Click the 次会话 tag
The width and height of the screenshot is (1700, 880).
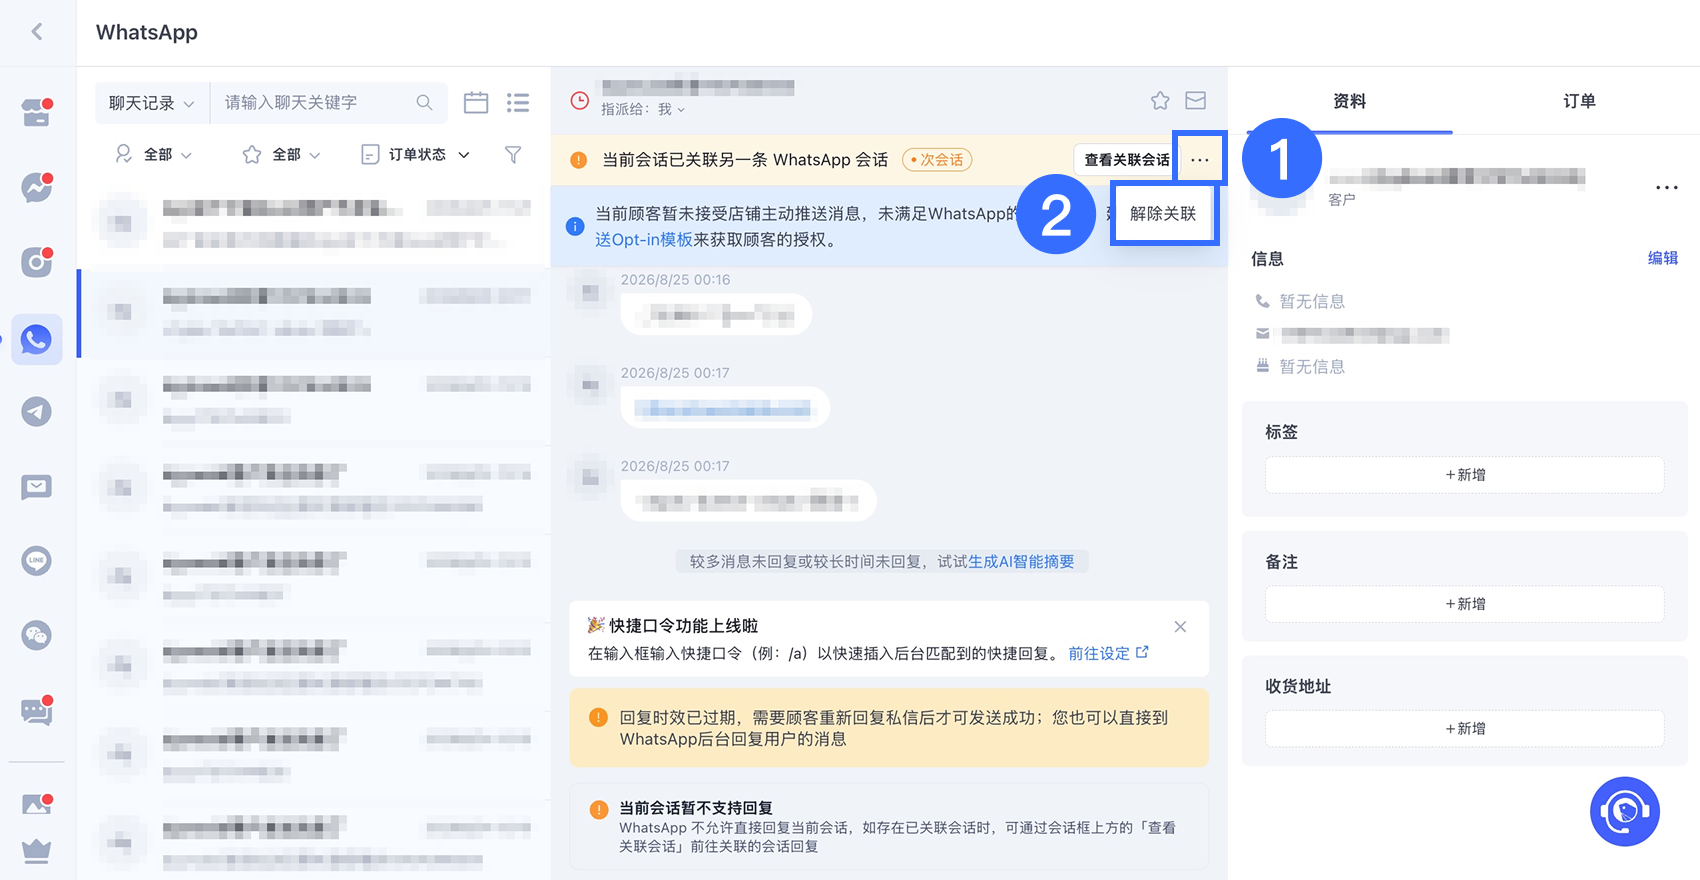point(937,160)
